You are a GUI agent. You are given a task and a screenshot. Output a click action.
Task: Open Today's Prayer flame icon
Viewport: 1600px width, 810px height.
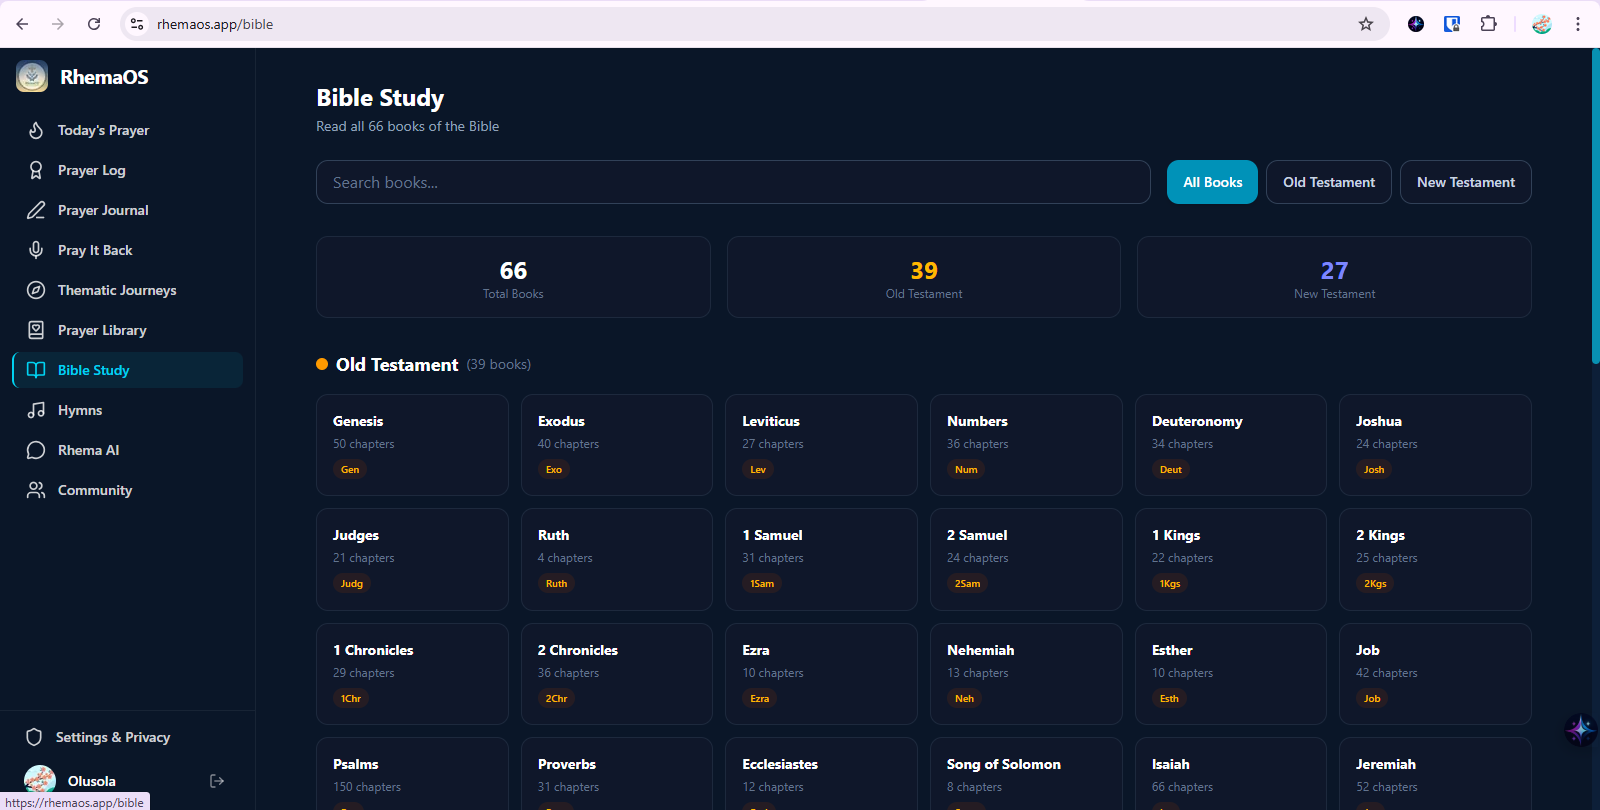click(x=36, y=130)
